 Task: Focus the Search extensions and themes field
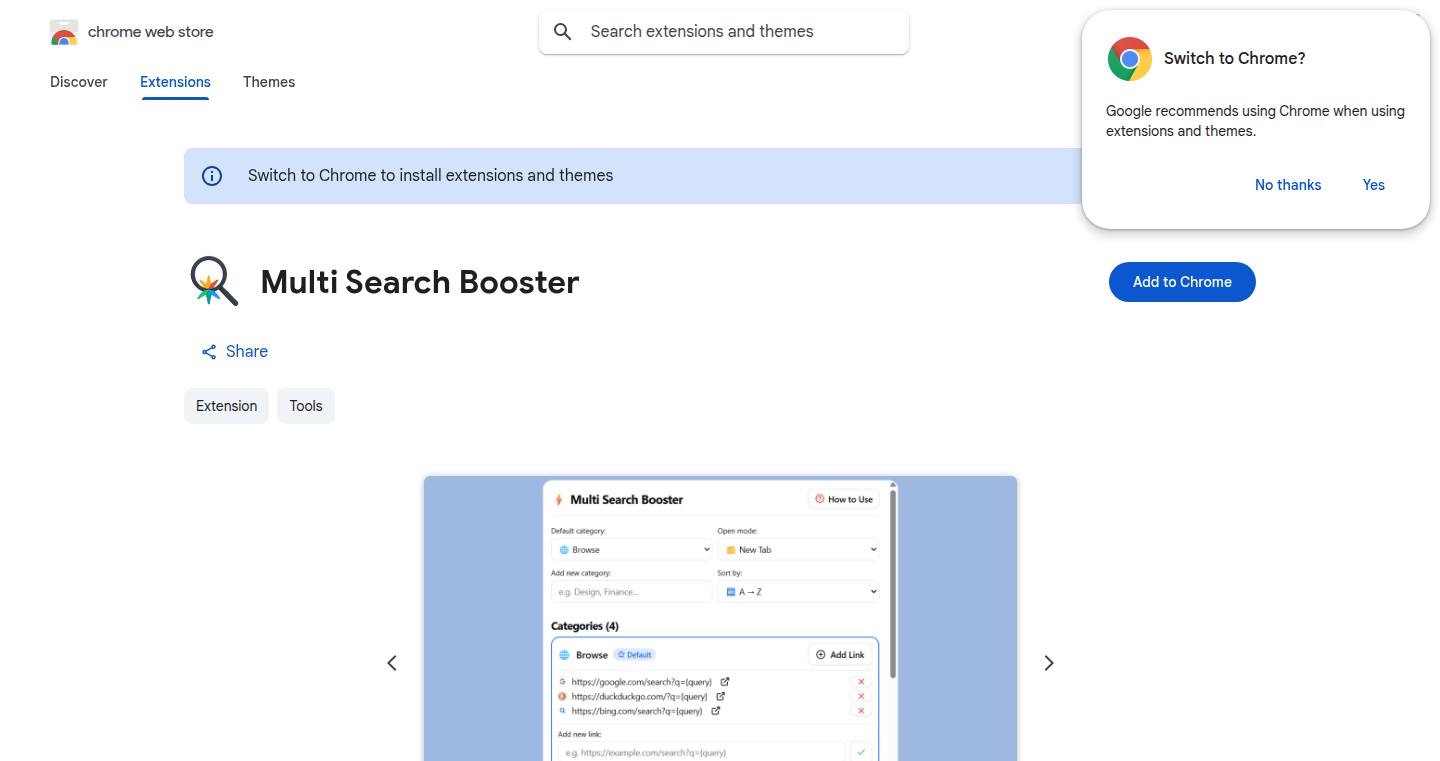[724, 32]
